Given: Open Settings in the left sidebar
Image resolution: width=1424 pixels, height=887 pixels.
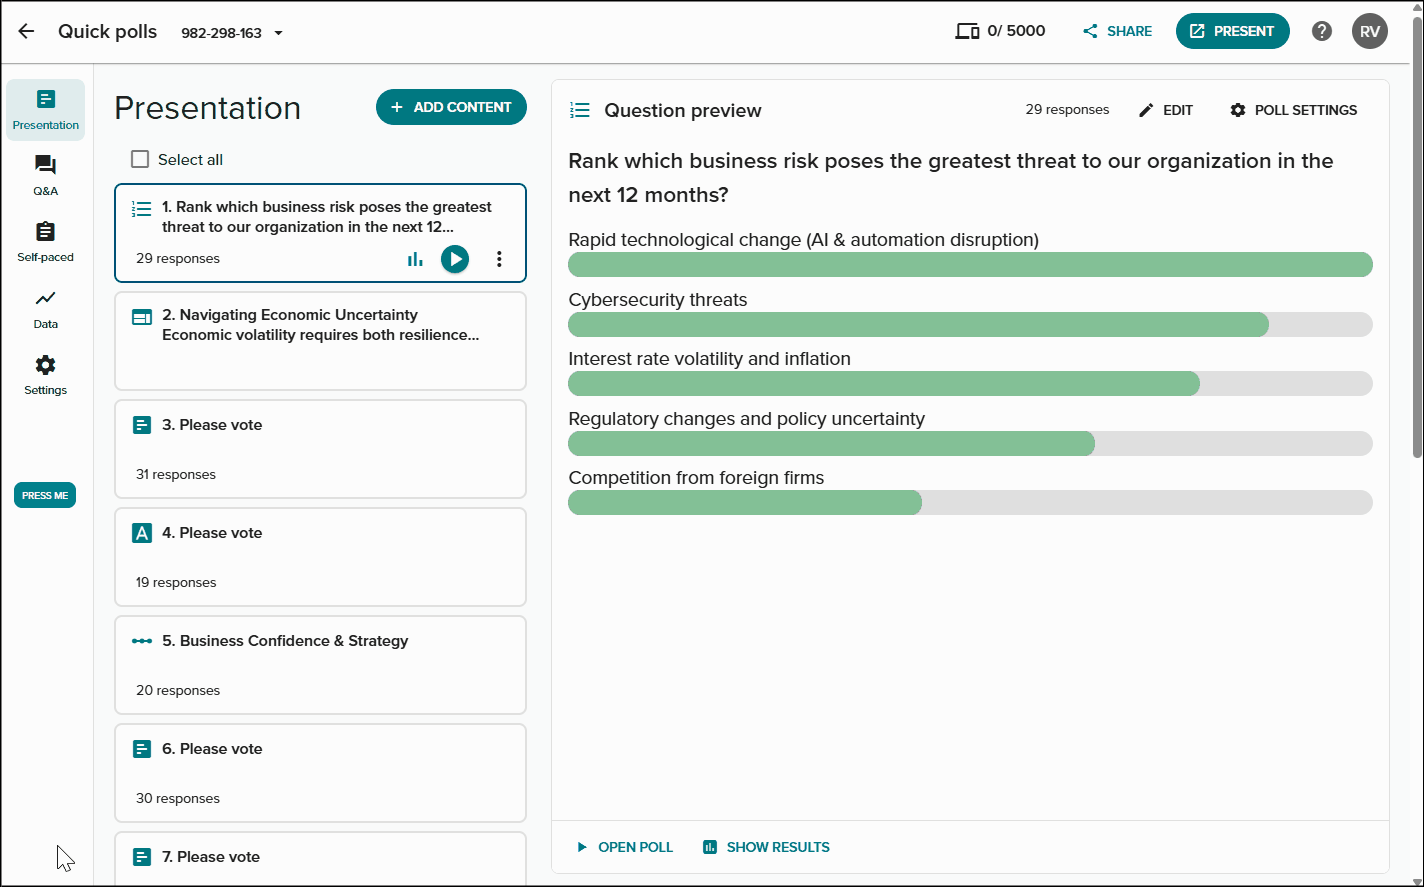Looking at the screenshot, I should (45, 374).
